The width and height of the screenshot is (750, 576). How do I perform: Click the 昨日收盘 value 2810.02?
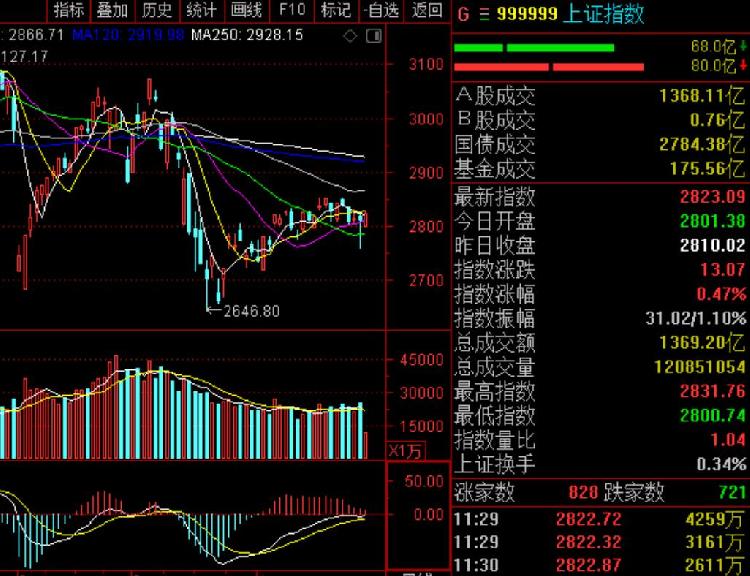(x=713, y=245)
